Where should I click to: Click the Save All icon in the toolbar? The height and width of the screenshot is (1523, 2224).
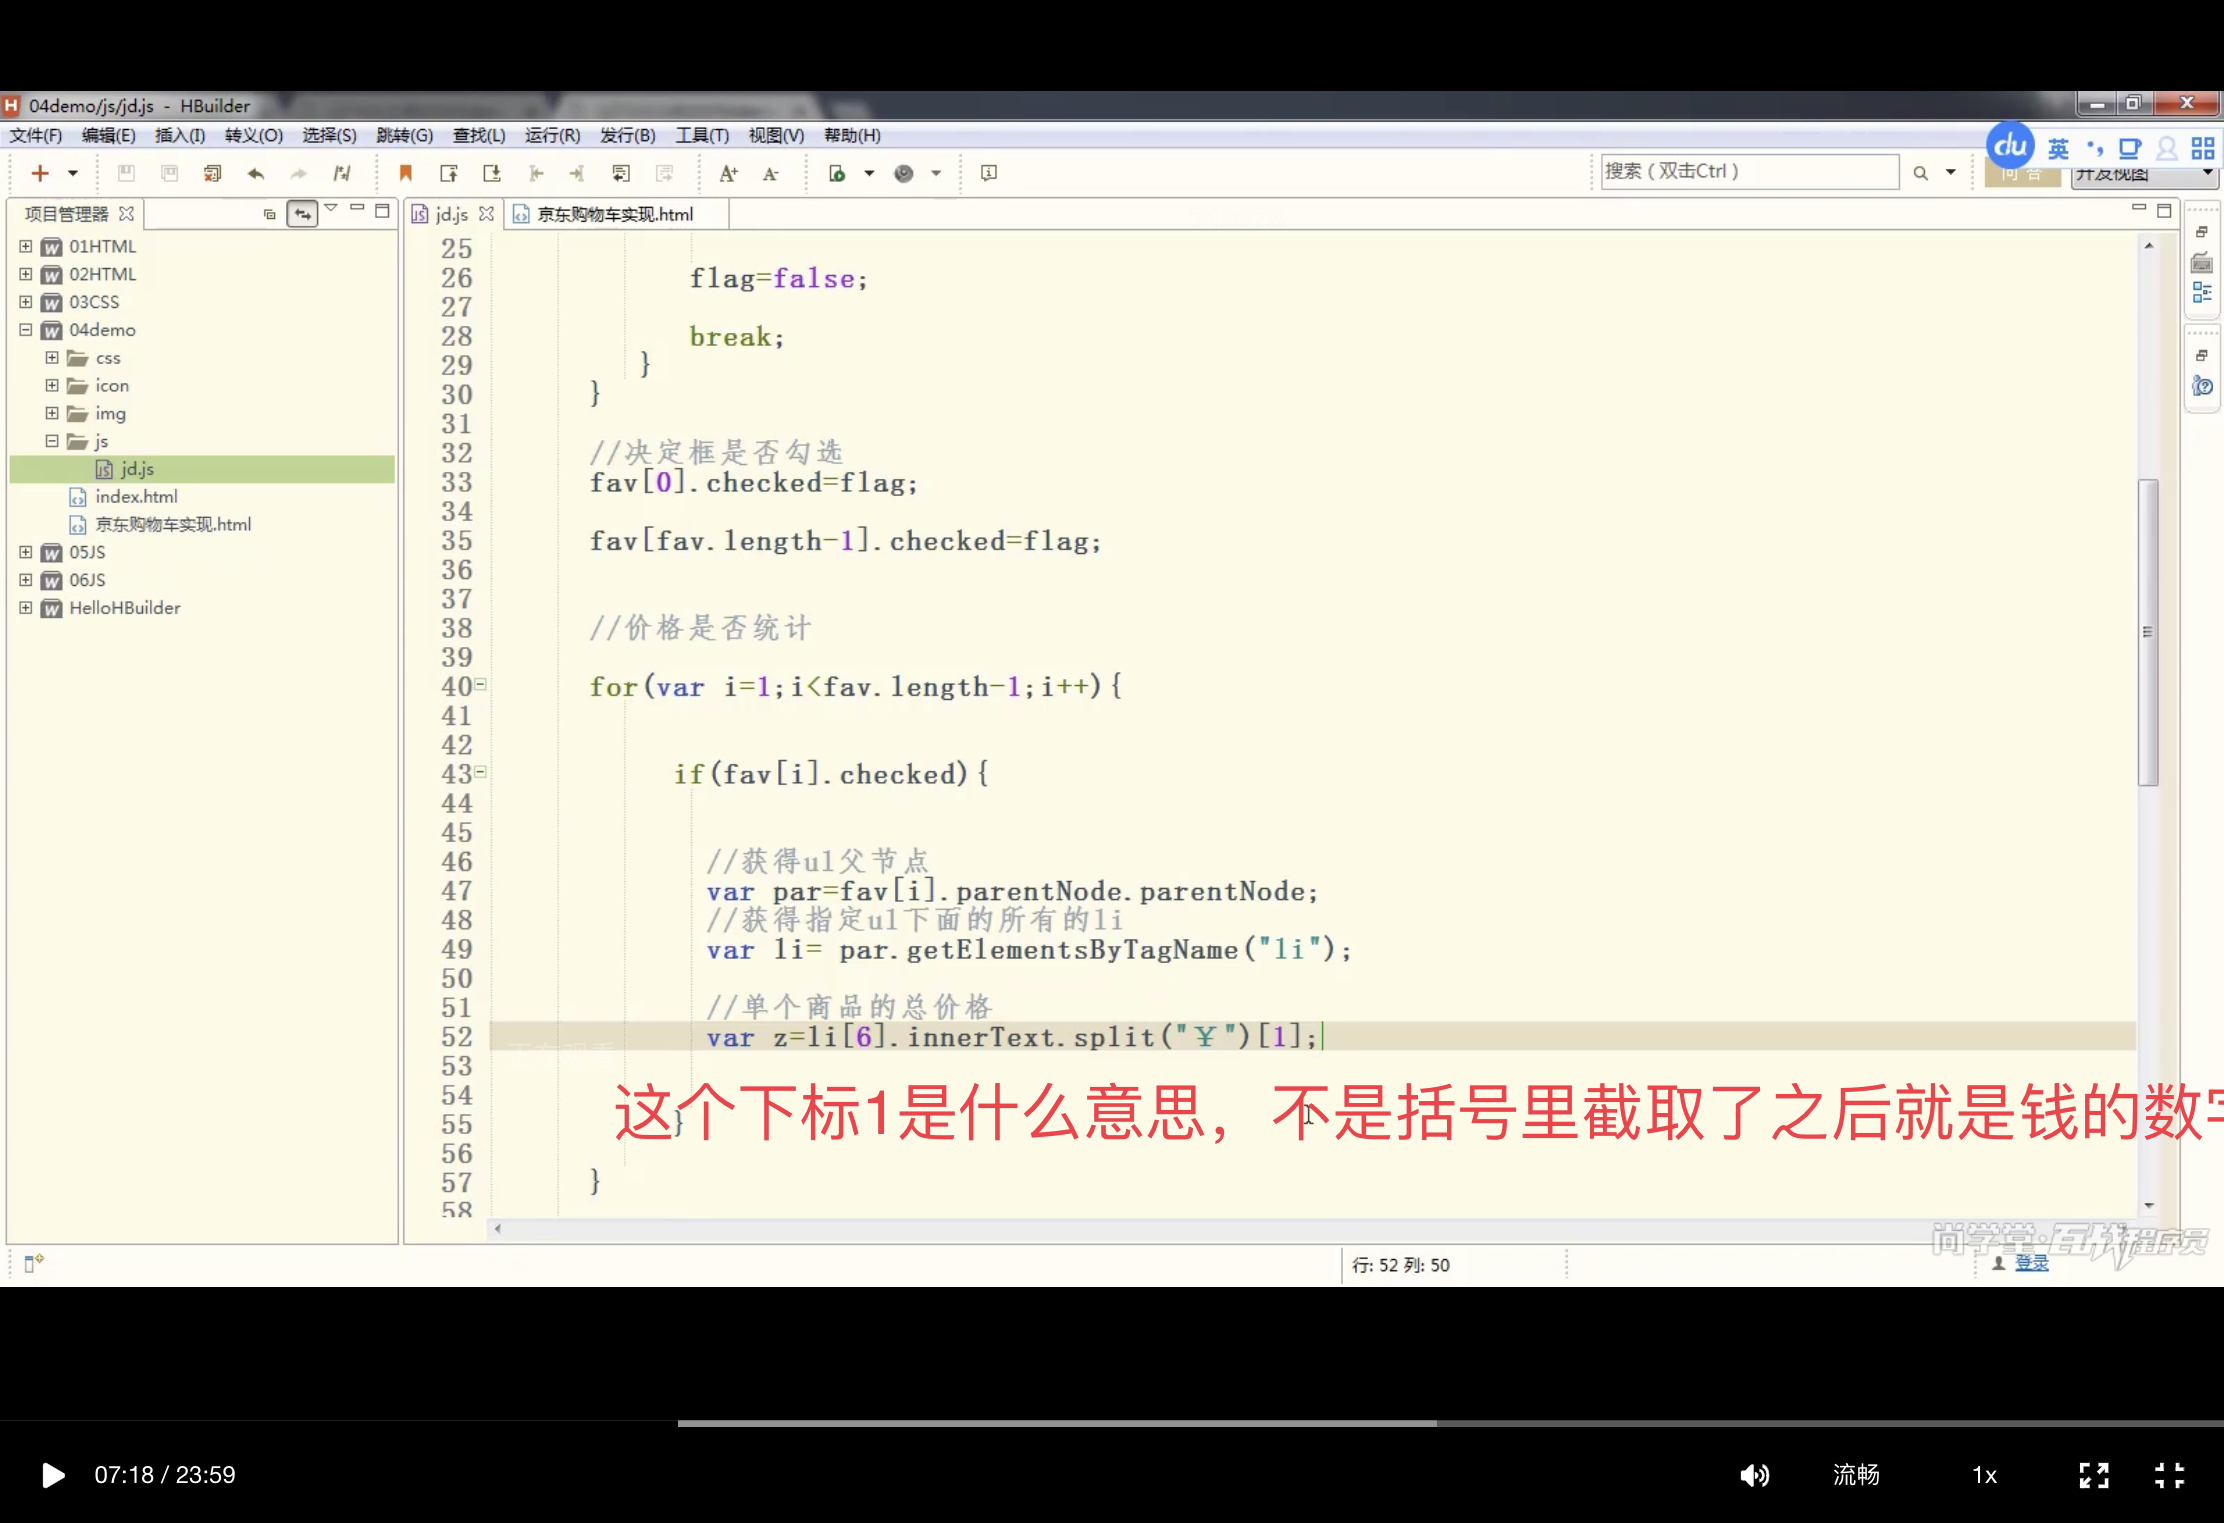click(169, 173)
